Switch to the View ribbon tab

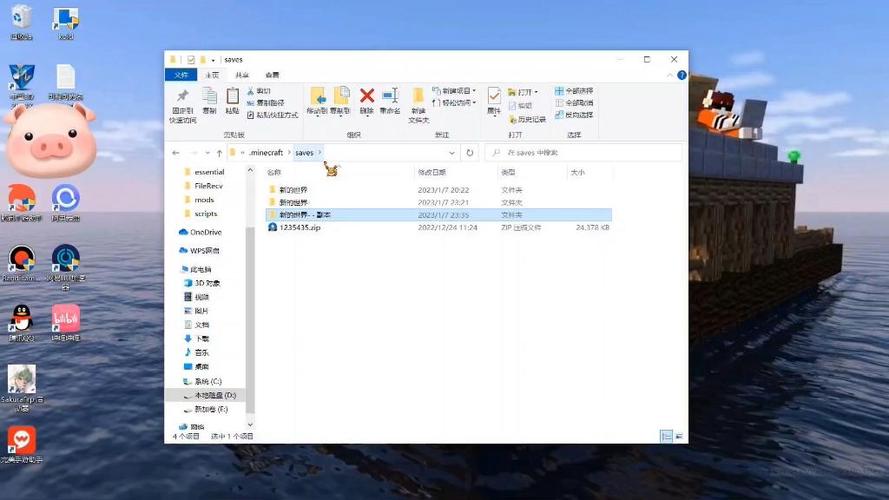coord(272,75)
